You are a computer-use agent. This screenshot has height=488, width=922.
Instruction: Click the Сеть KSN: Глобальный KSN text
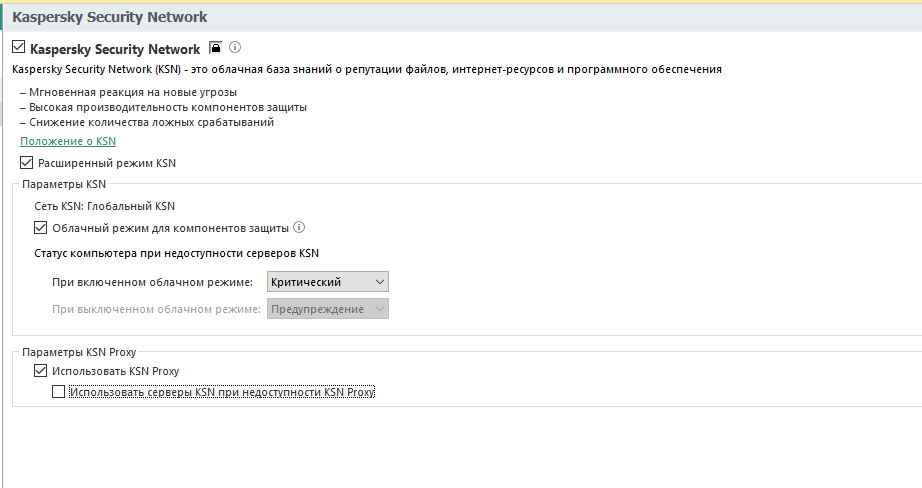point(105,206)
